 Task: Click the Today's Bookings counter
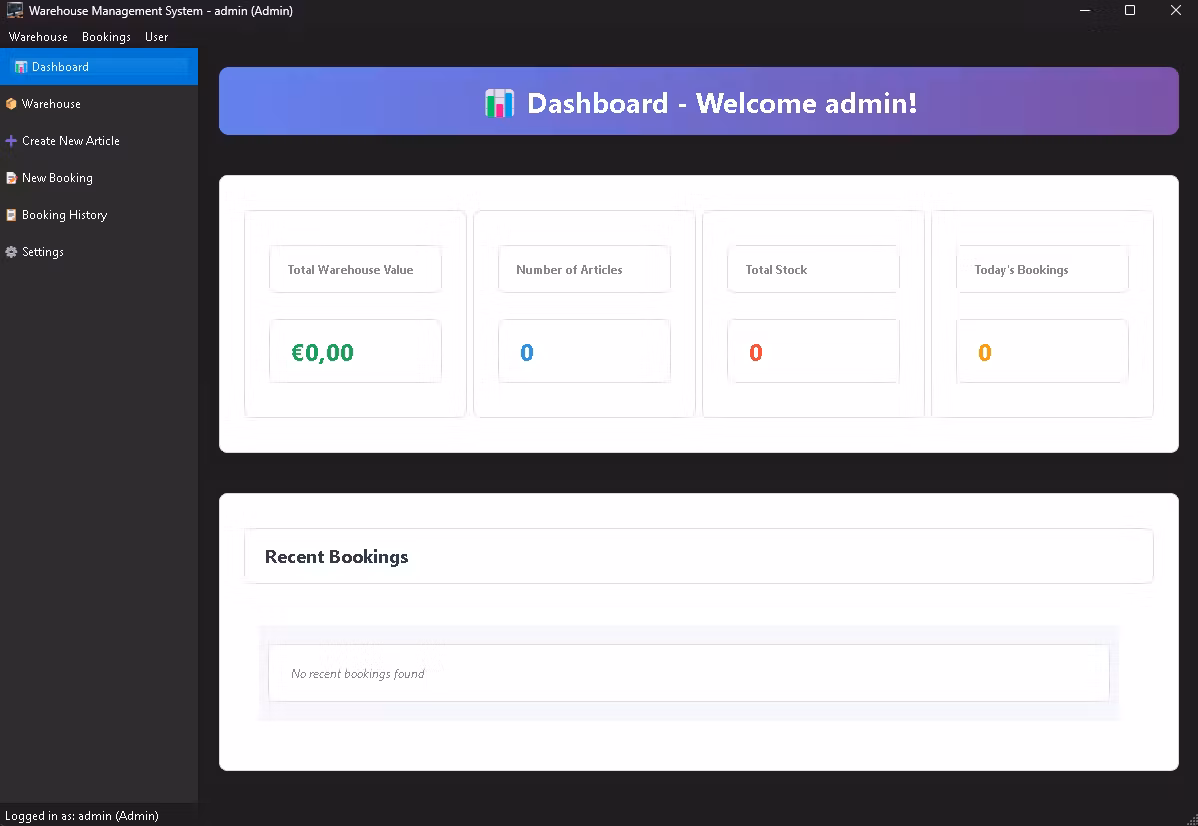[985, 352]
